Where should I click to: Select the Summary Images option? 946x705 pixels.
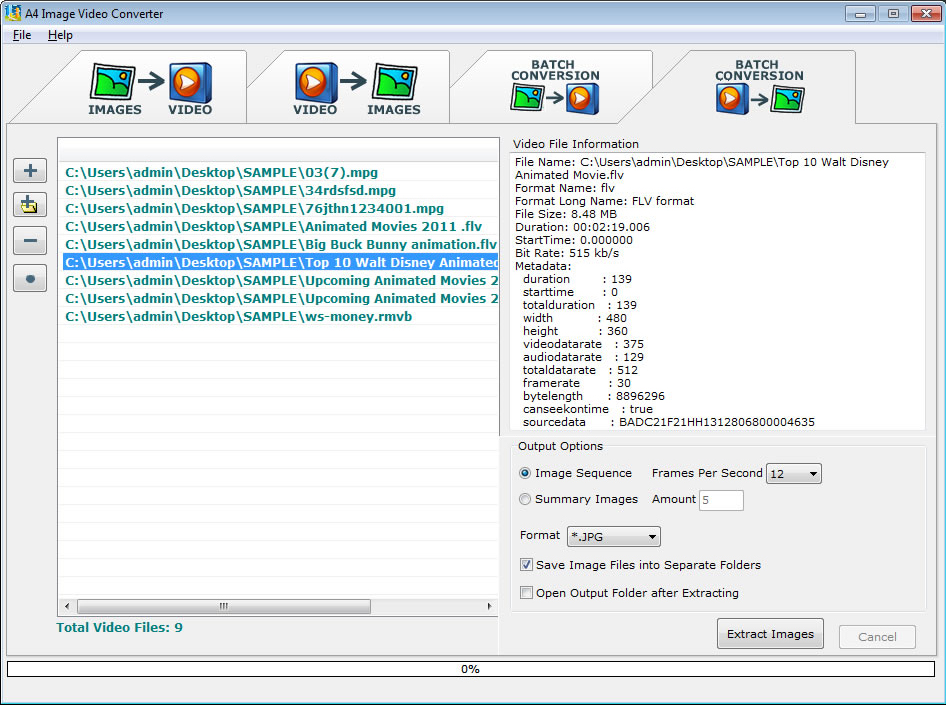point(526,499)
